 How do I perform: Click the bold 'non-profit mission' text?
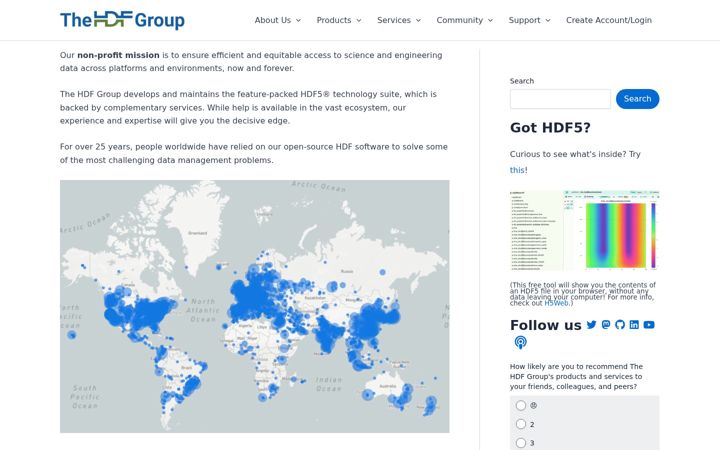tap(118, 55)
